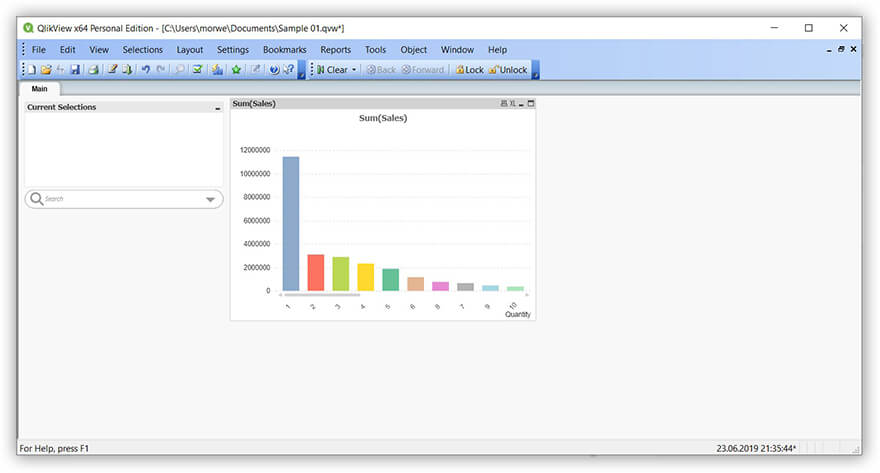880x473 pixels.
Task: Select the tall blue bar for quantity 1
Action: (x=291, y=223)
